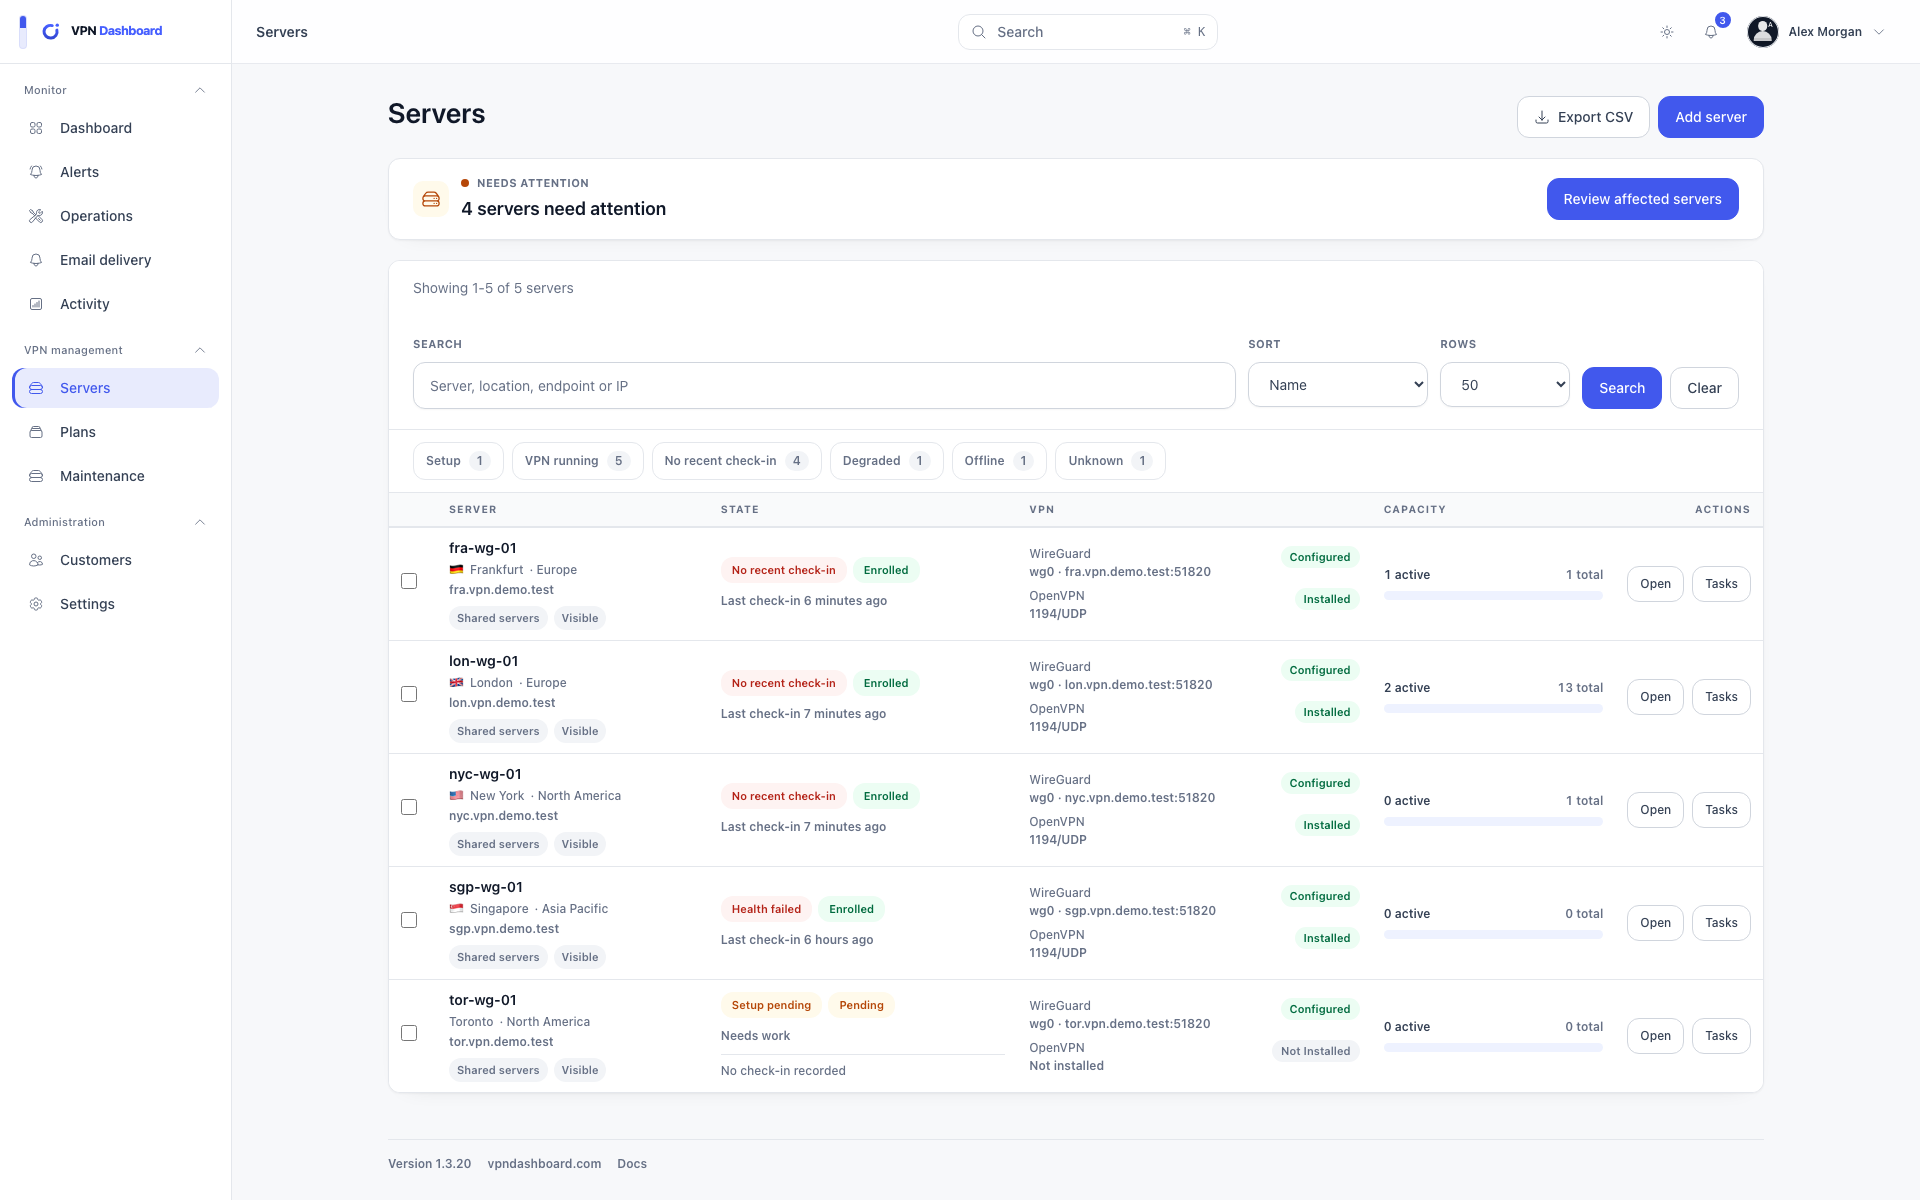Screen dimensions: 1920x1200
Task: Open the Docs footer link
Action: click(x=632, y=1164)
